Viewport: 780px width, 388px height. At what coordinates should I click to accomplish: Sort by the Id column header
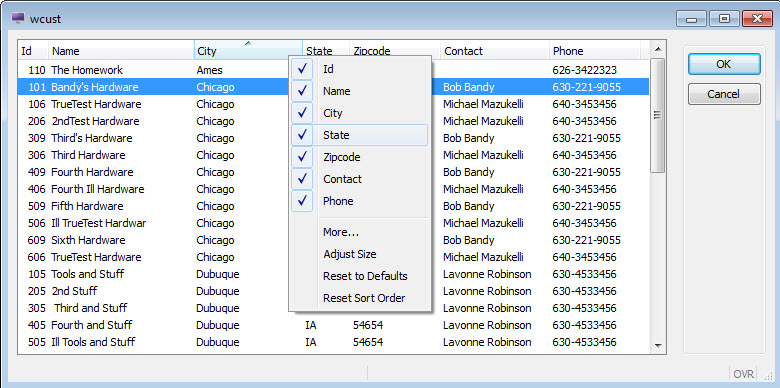pos(33,51)
